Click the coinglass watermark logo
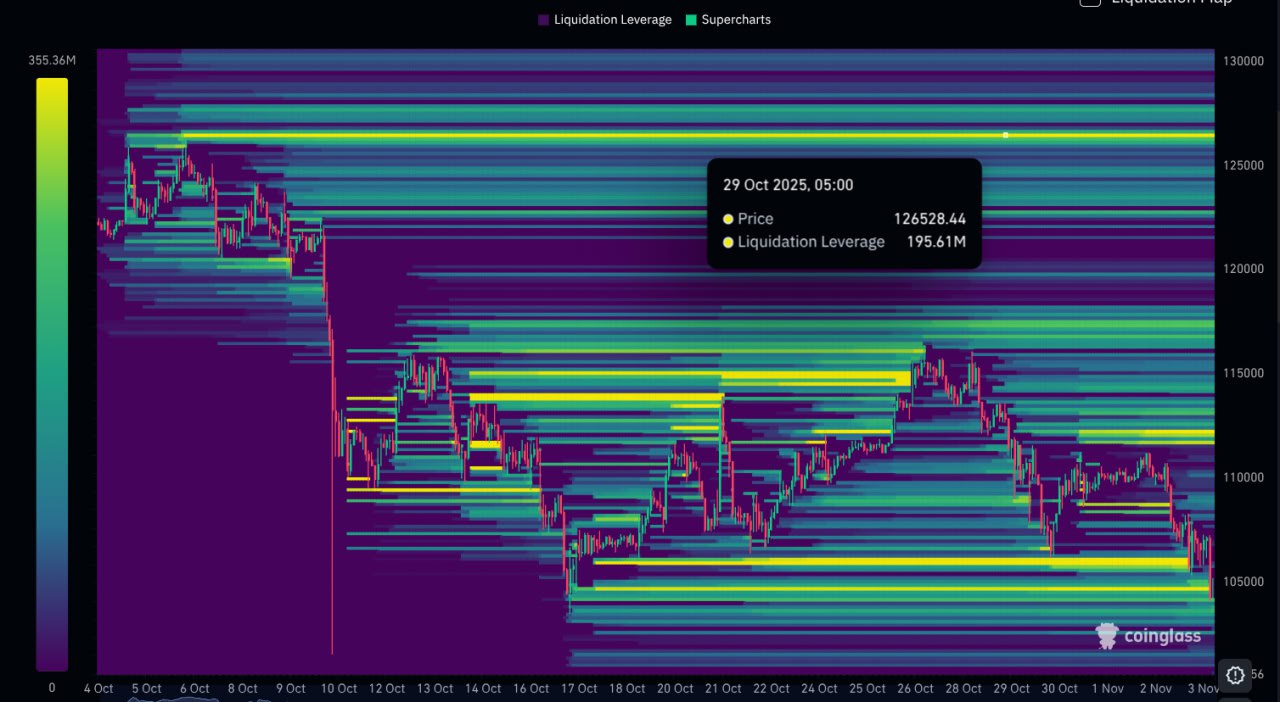The height and width of the screenshot is (702, 1280). (x=1148, y=636)
